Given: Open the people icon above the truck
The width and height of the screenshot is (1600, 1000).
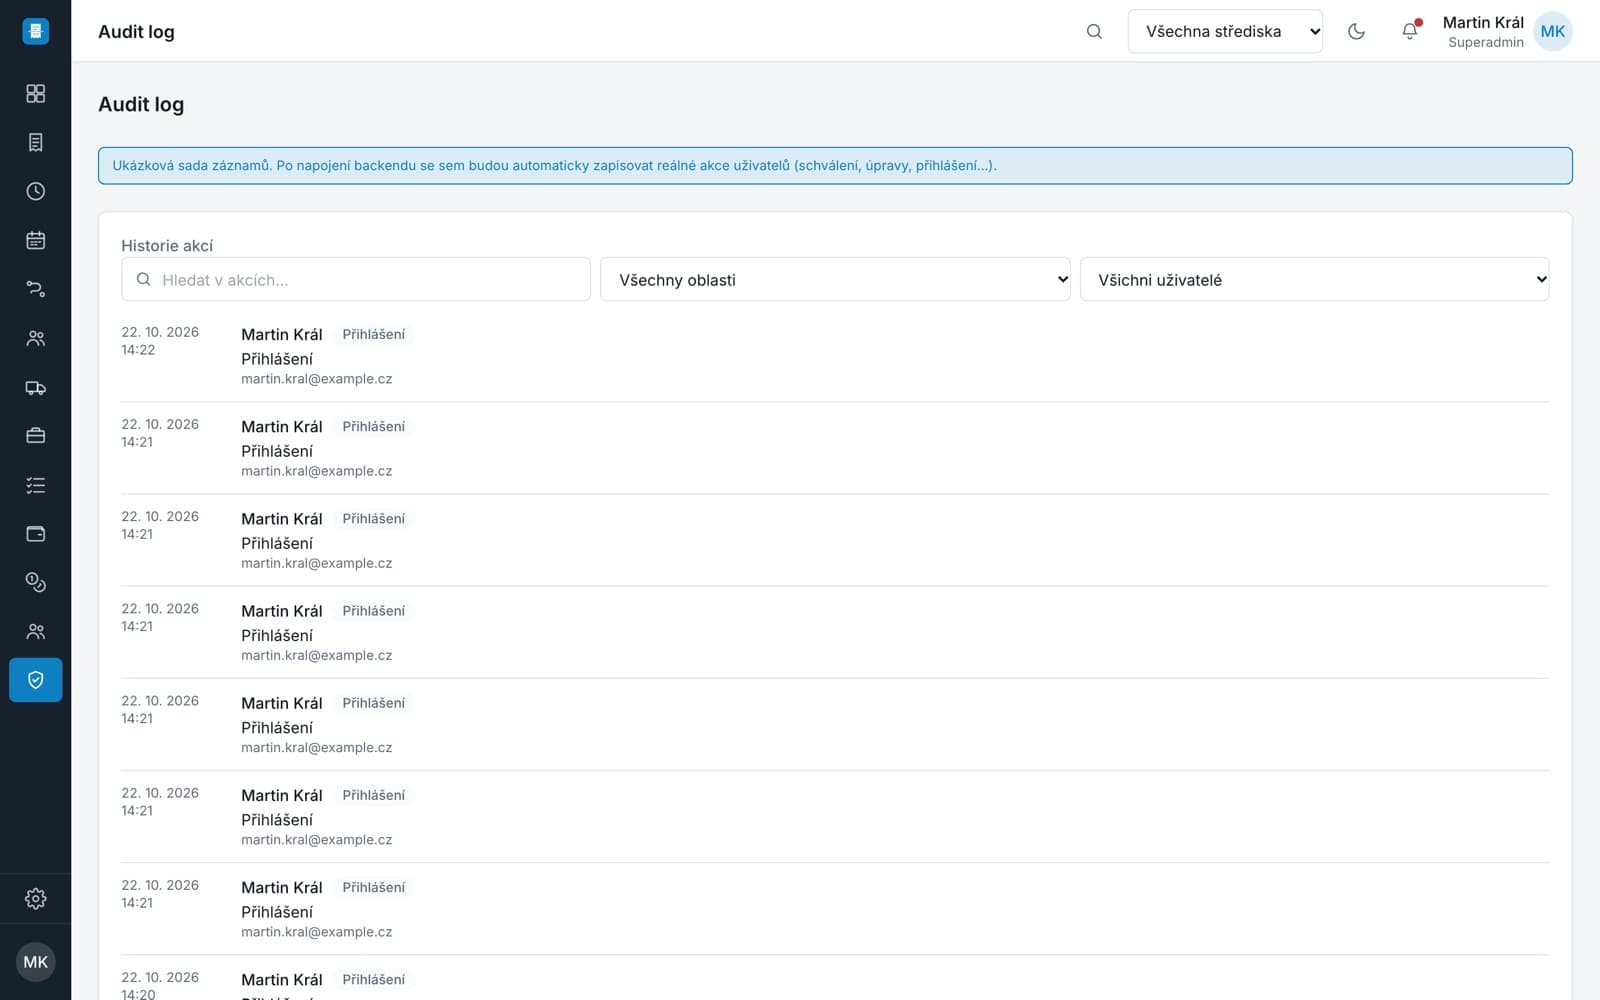Looking at the screenshot, I should click(36, 338).
